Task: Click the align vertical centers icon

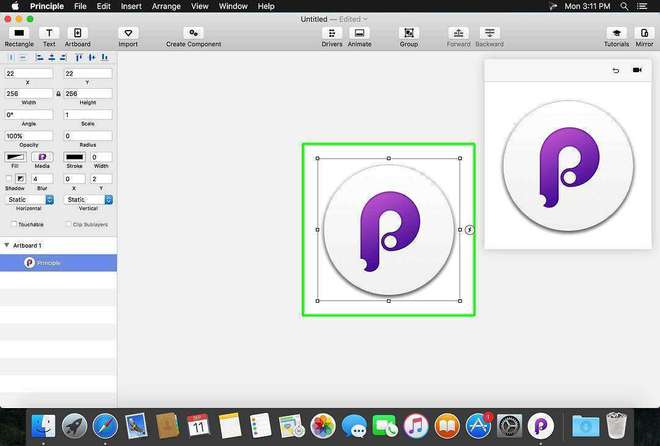Action: point(92,57)
